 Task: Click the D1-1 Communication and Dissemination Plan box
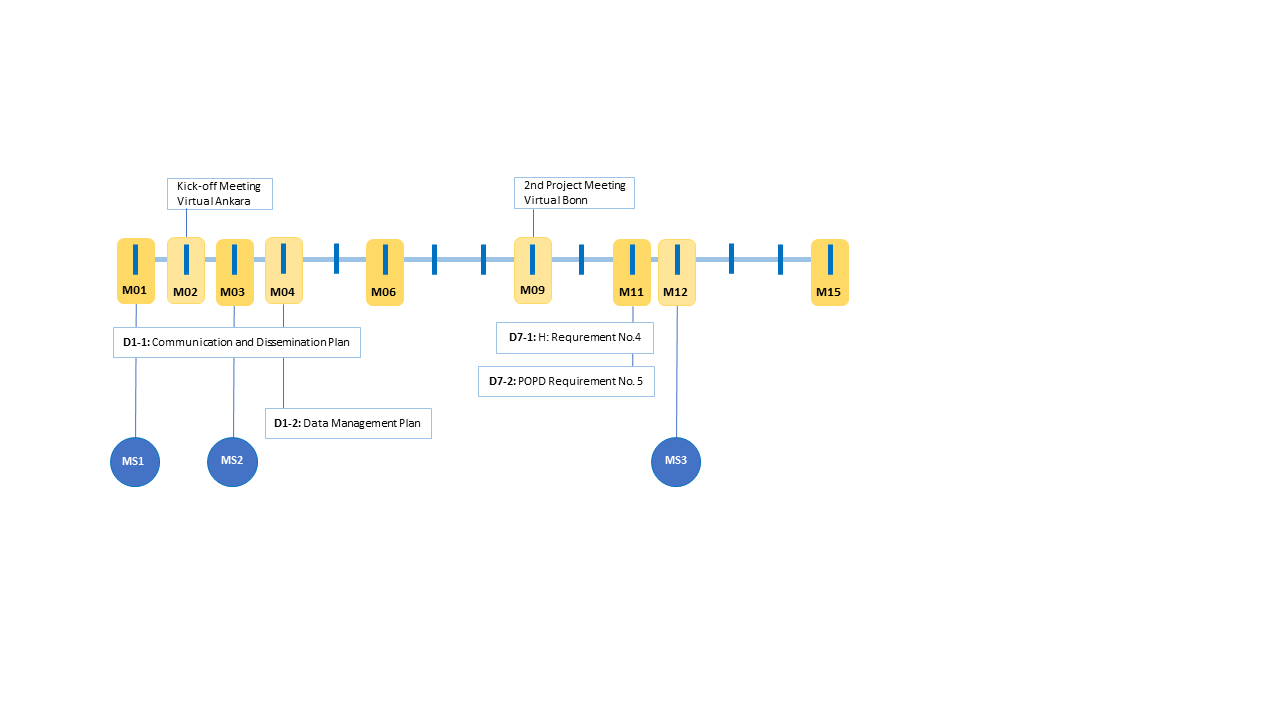(236, 342)
